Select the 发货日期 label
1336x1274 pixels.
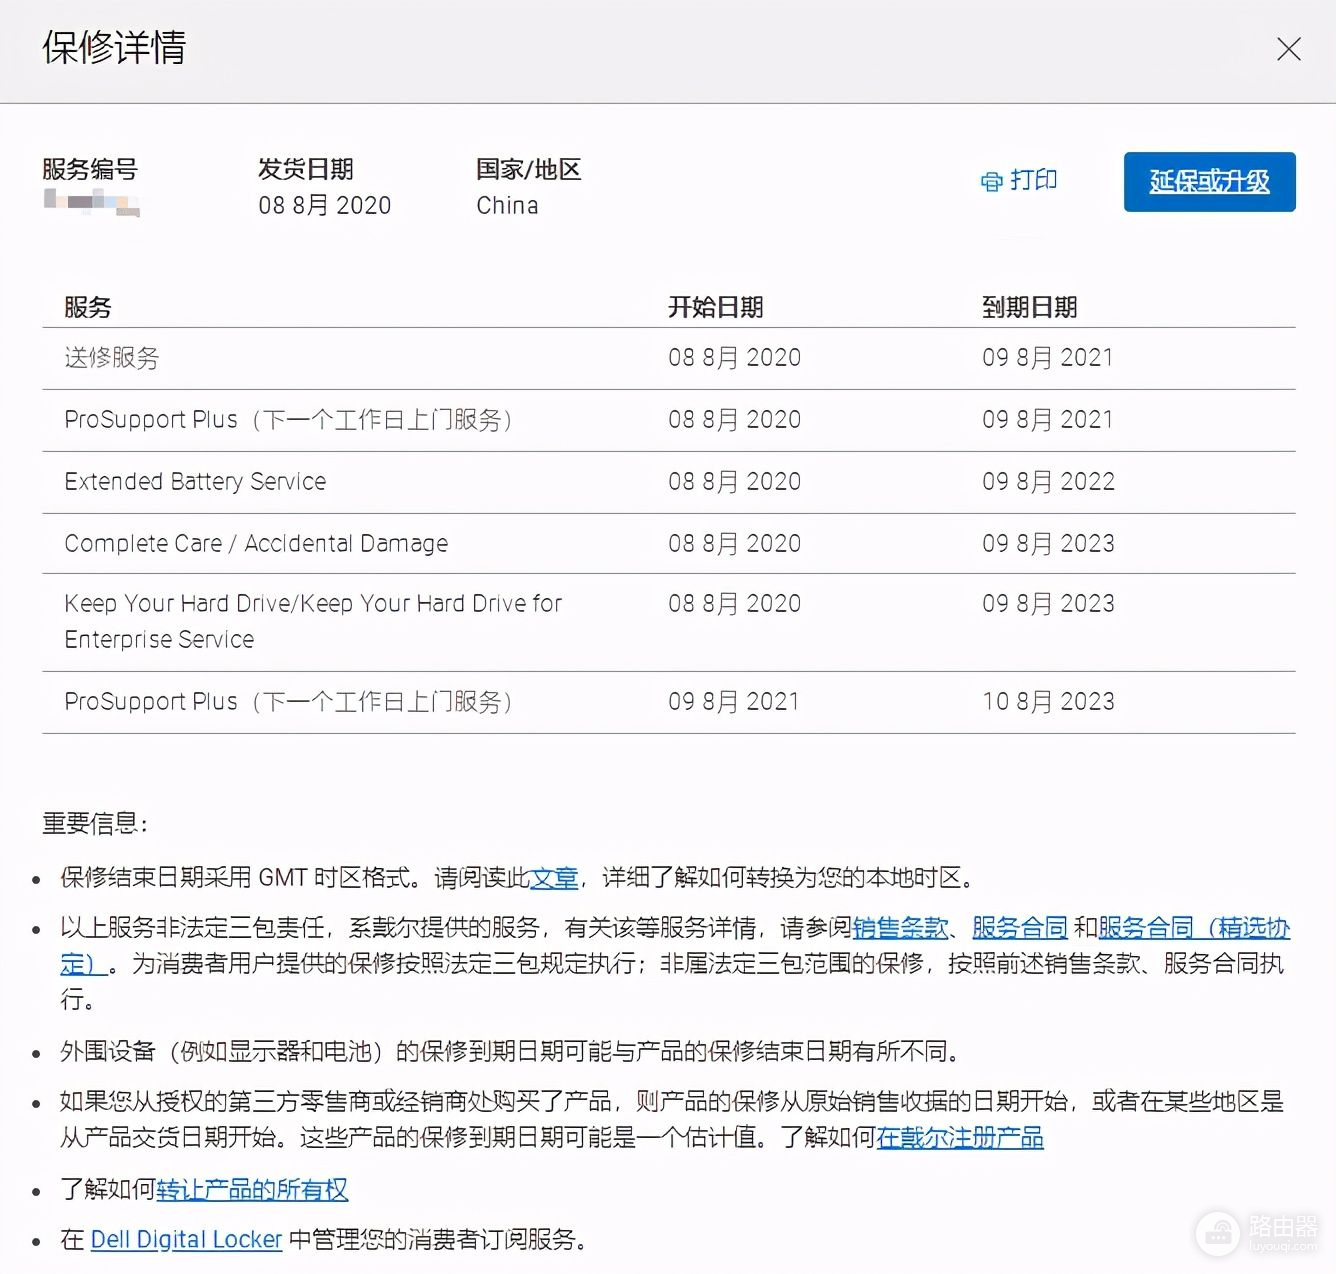click(x=306, y=169)
